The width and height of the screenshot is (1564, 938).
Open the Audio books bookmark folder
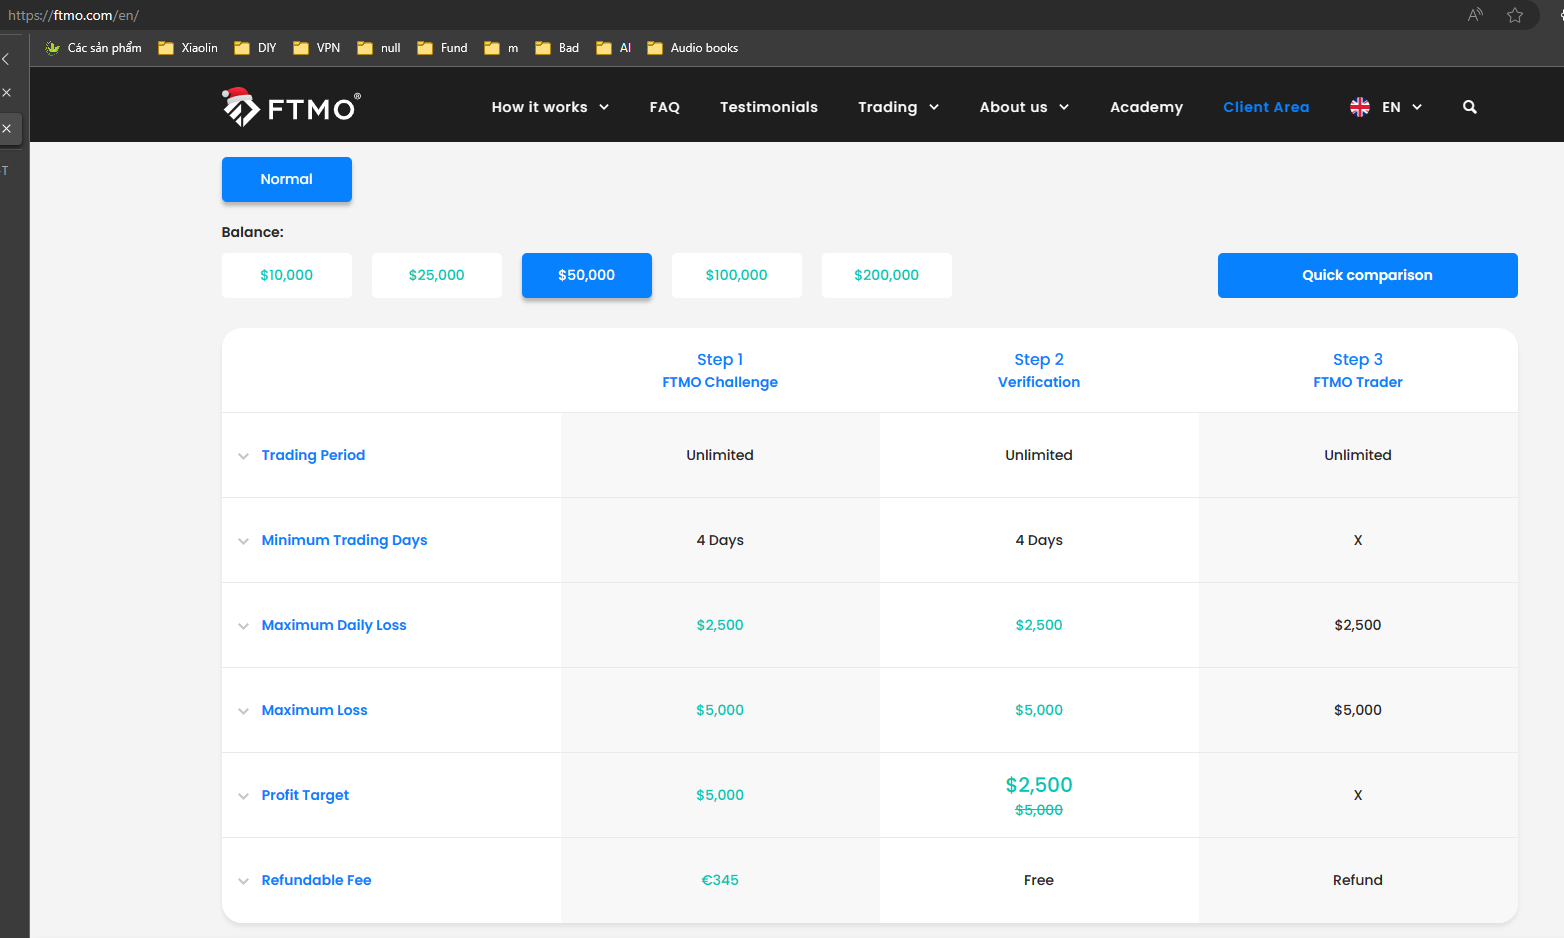point(693,48)
